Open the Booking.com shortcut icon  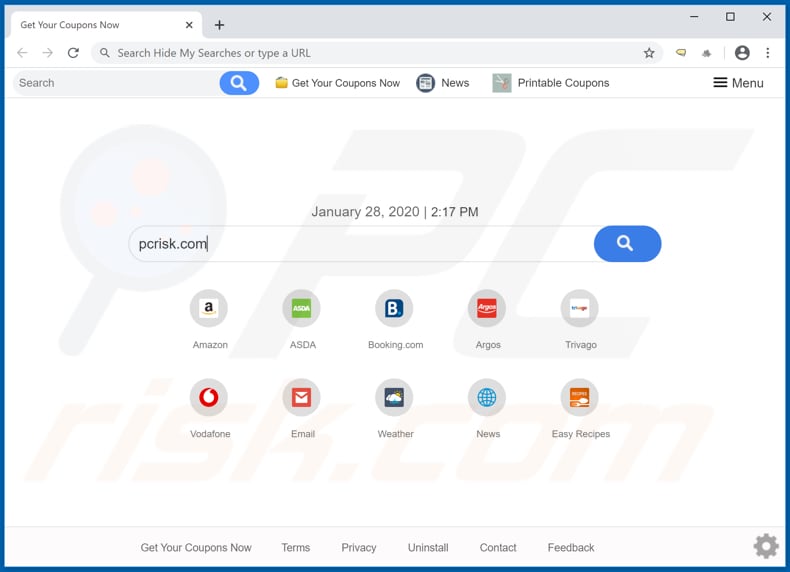(x=394, y=308)
